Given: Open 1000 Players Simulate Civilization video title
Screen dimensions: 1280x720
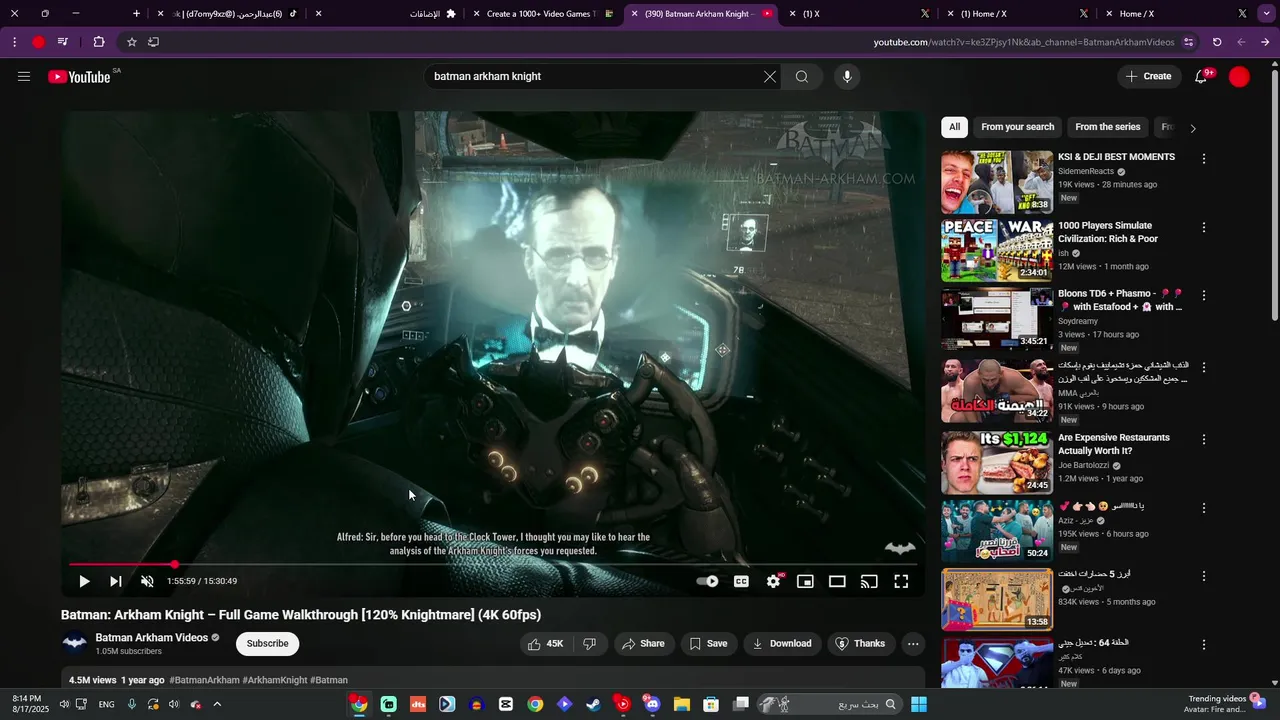Looking at the screenshot, I should tap(1108, 232).
